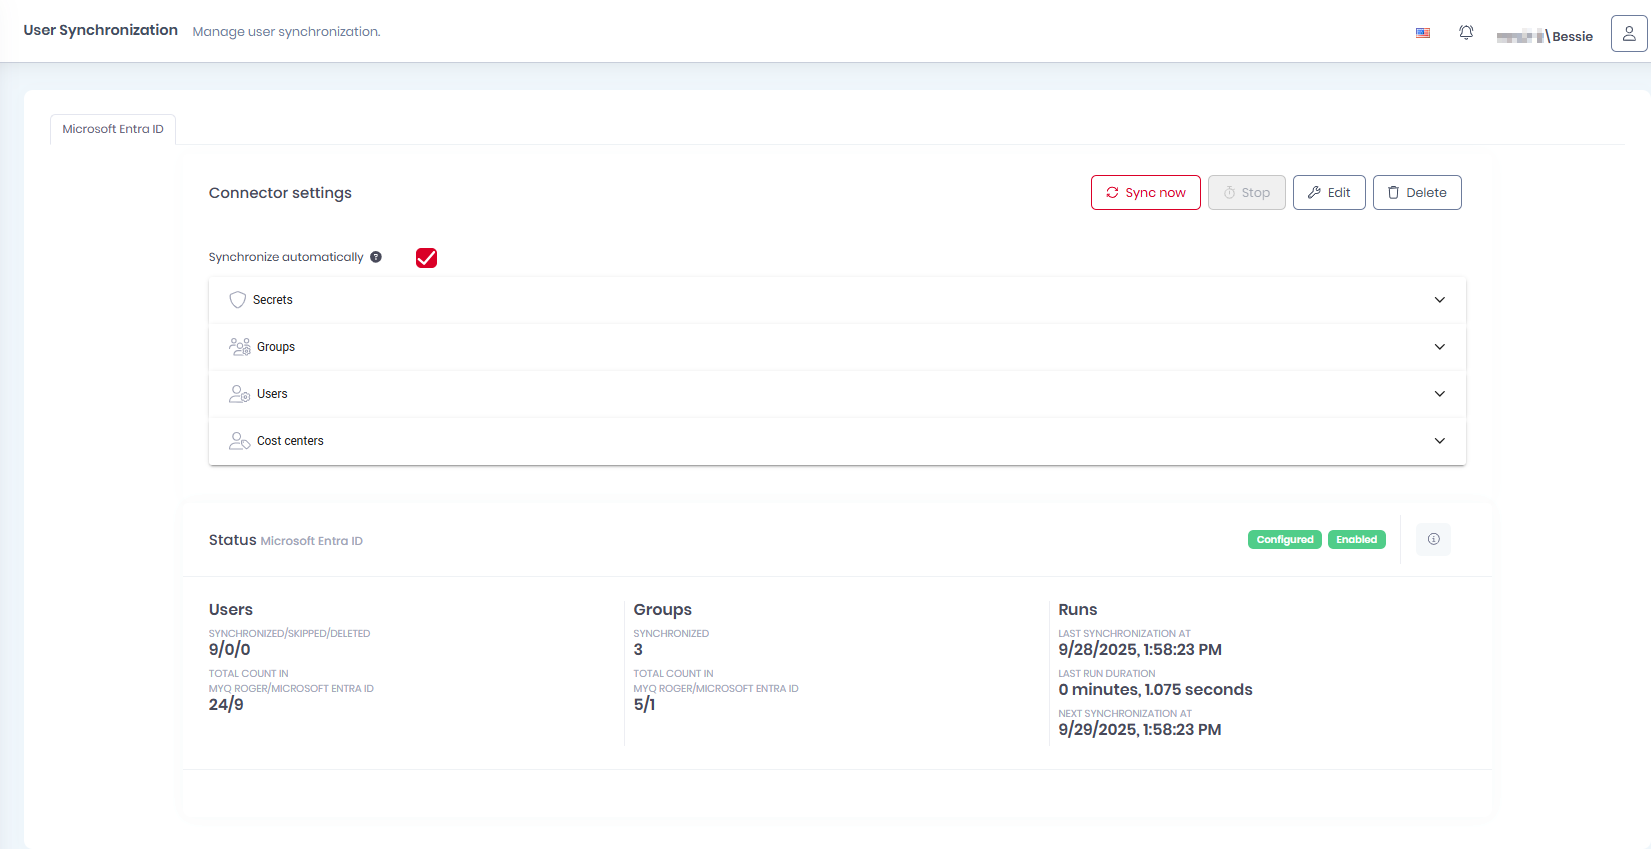Click the help icon beside Synchronize automatically

[x=376, y=257]
